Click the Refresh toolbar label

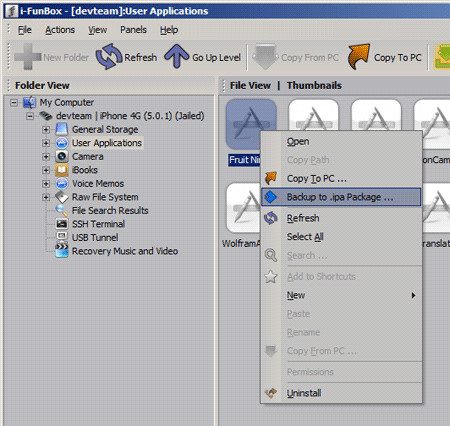[x=140, y=57]
